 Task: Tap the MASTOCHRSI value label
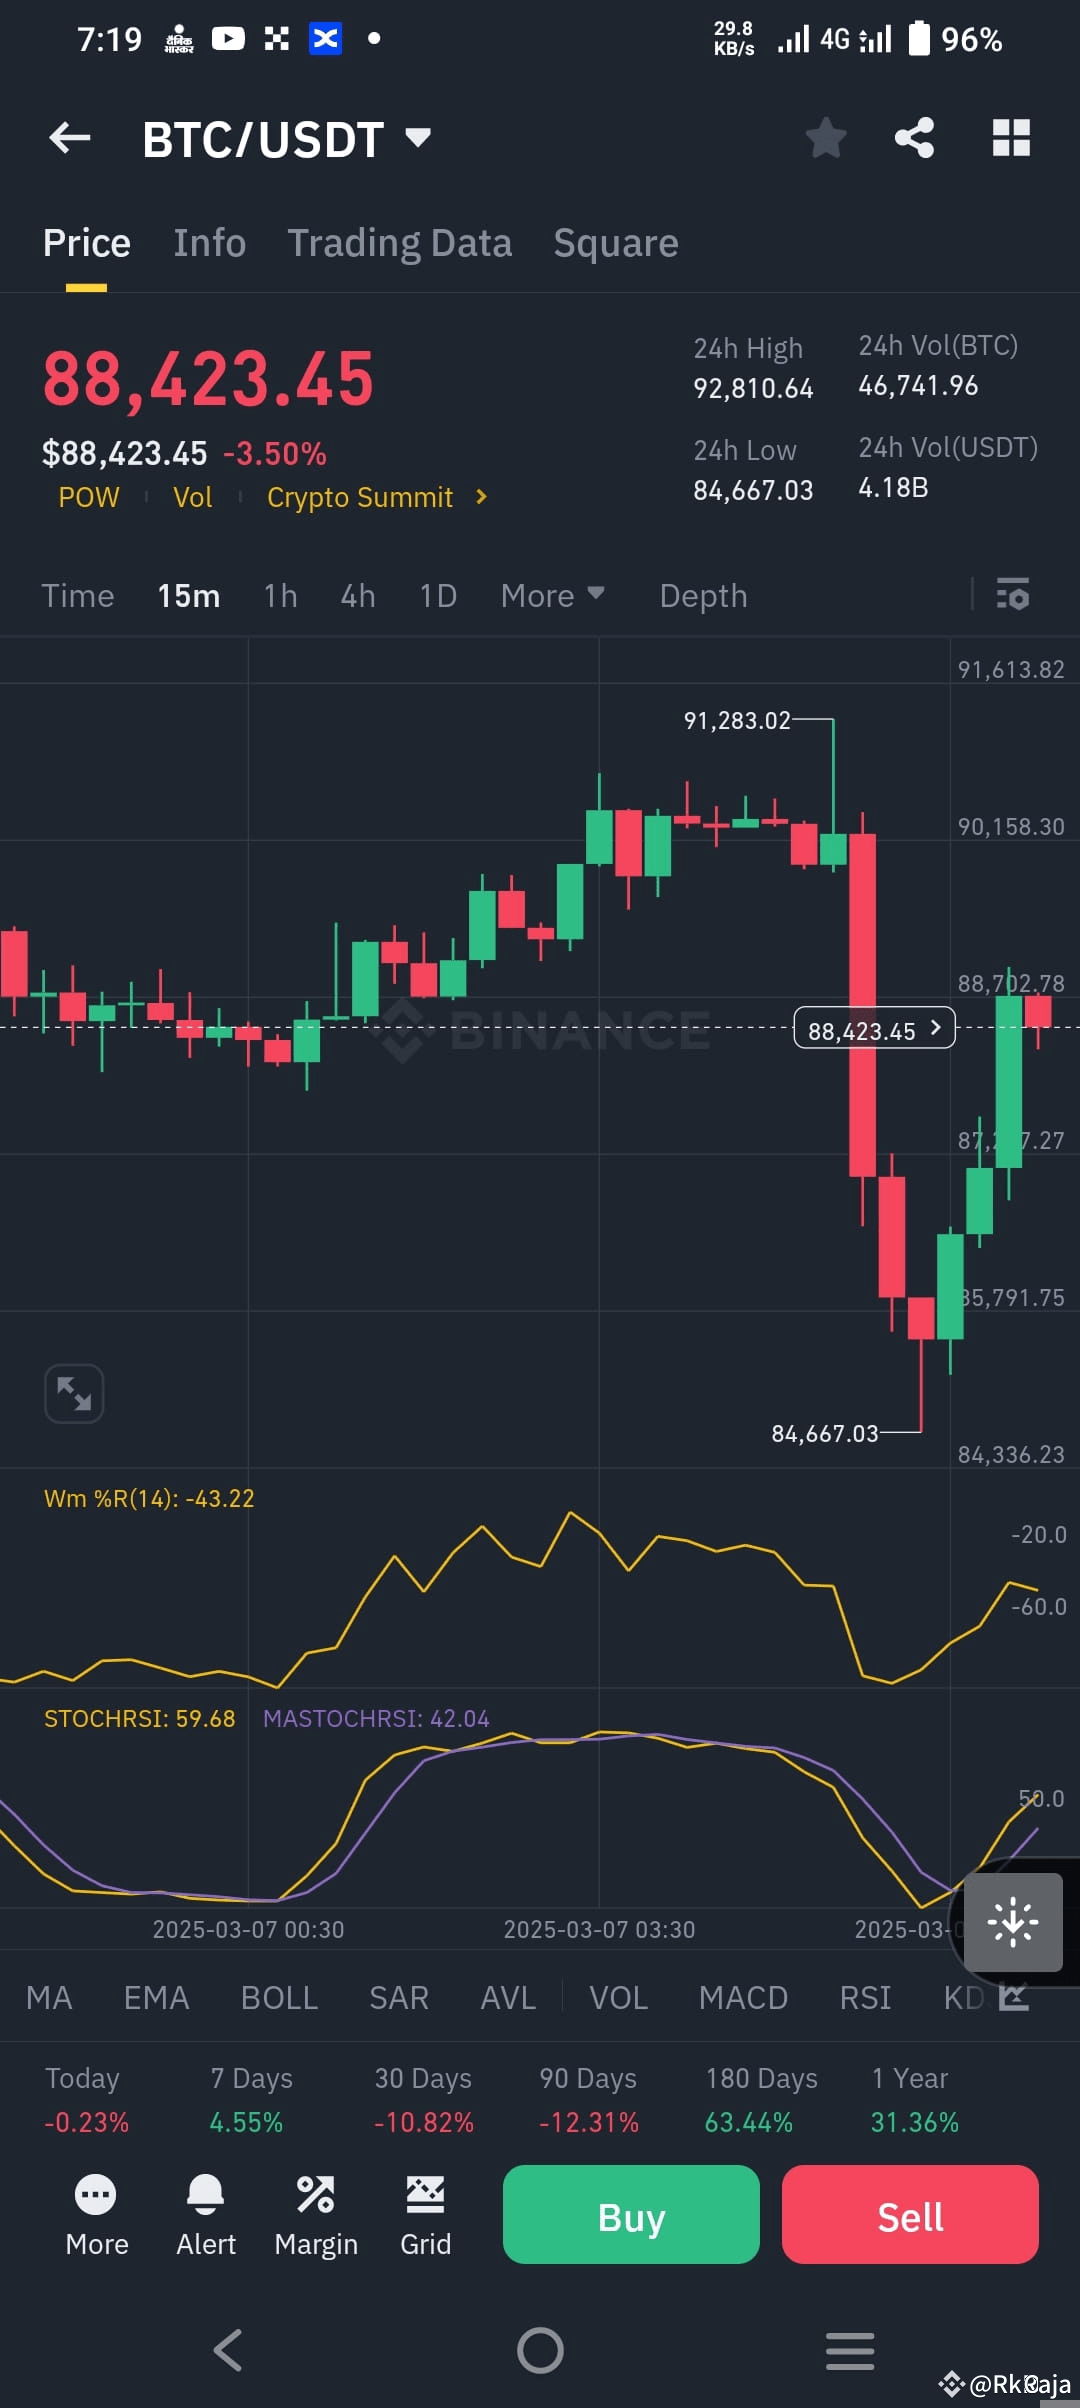pyautogui.click(x=376, y=1718)
